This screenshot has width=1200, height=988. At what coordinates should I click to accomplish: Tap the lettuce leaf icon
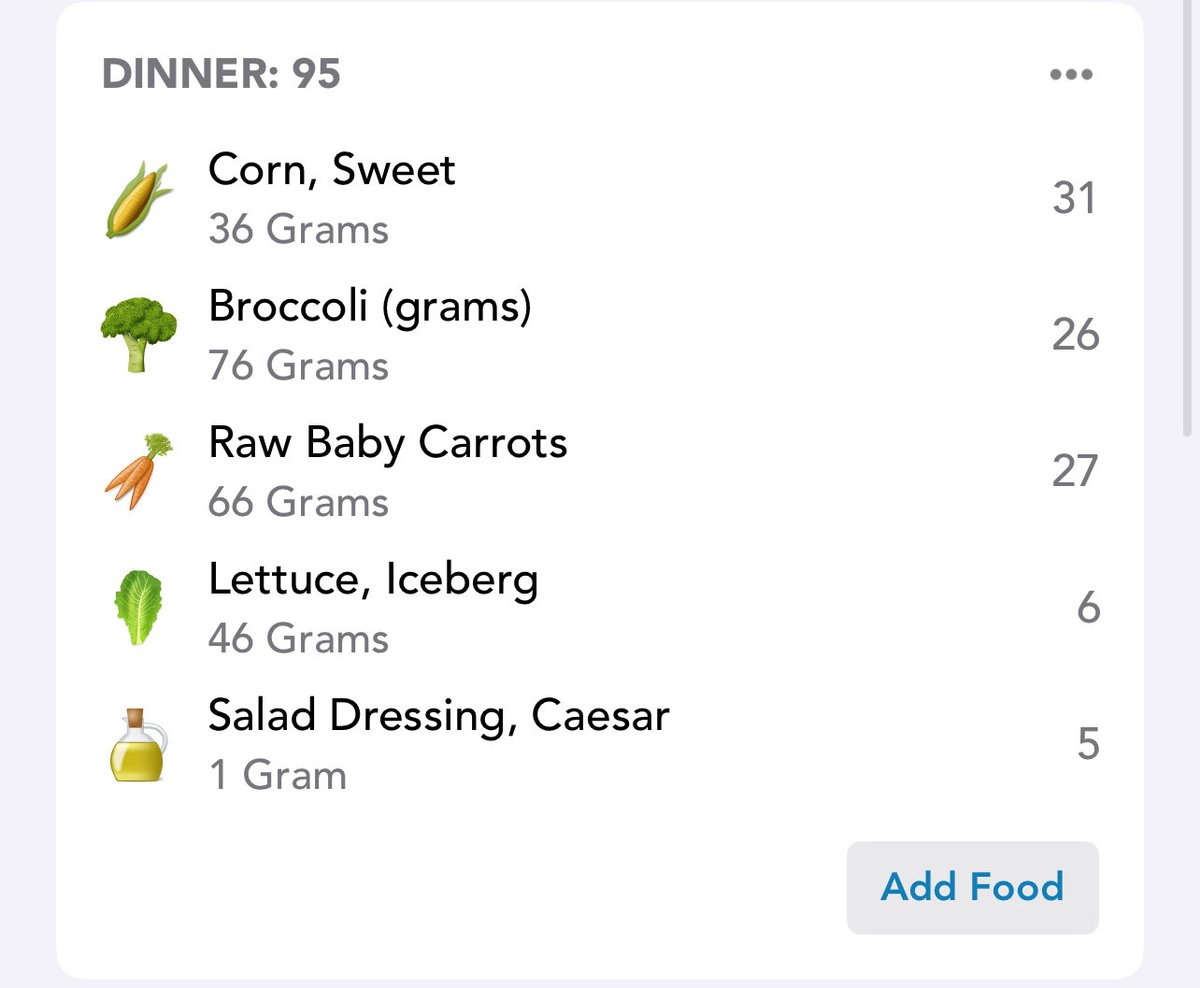pos(138,607)
